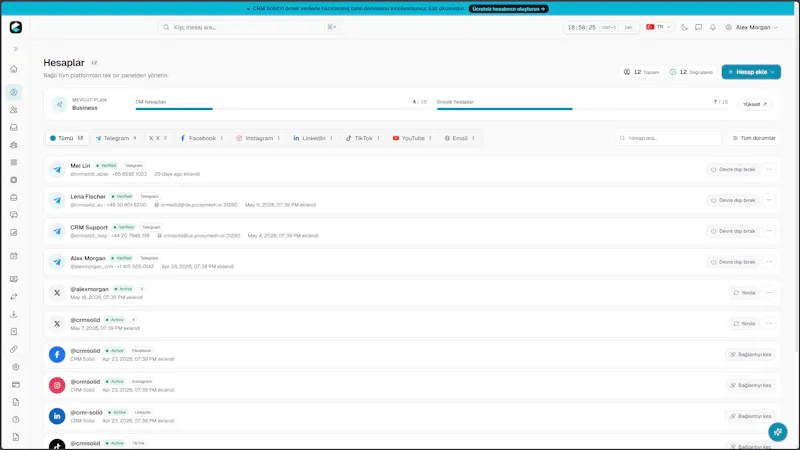Select the Telegram filter tab
The image size is (800, 450).
[x=116, y=138]
